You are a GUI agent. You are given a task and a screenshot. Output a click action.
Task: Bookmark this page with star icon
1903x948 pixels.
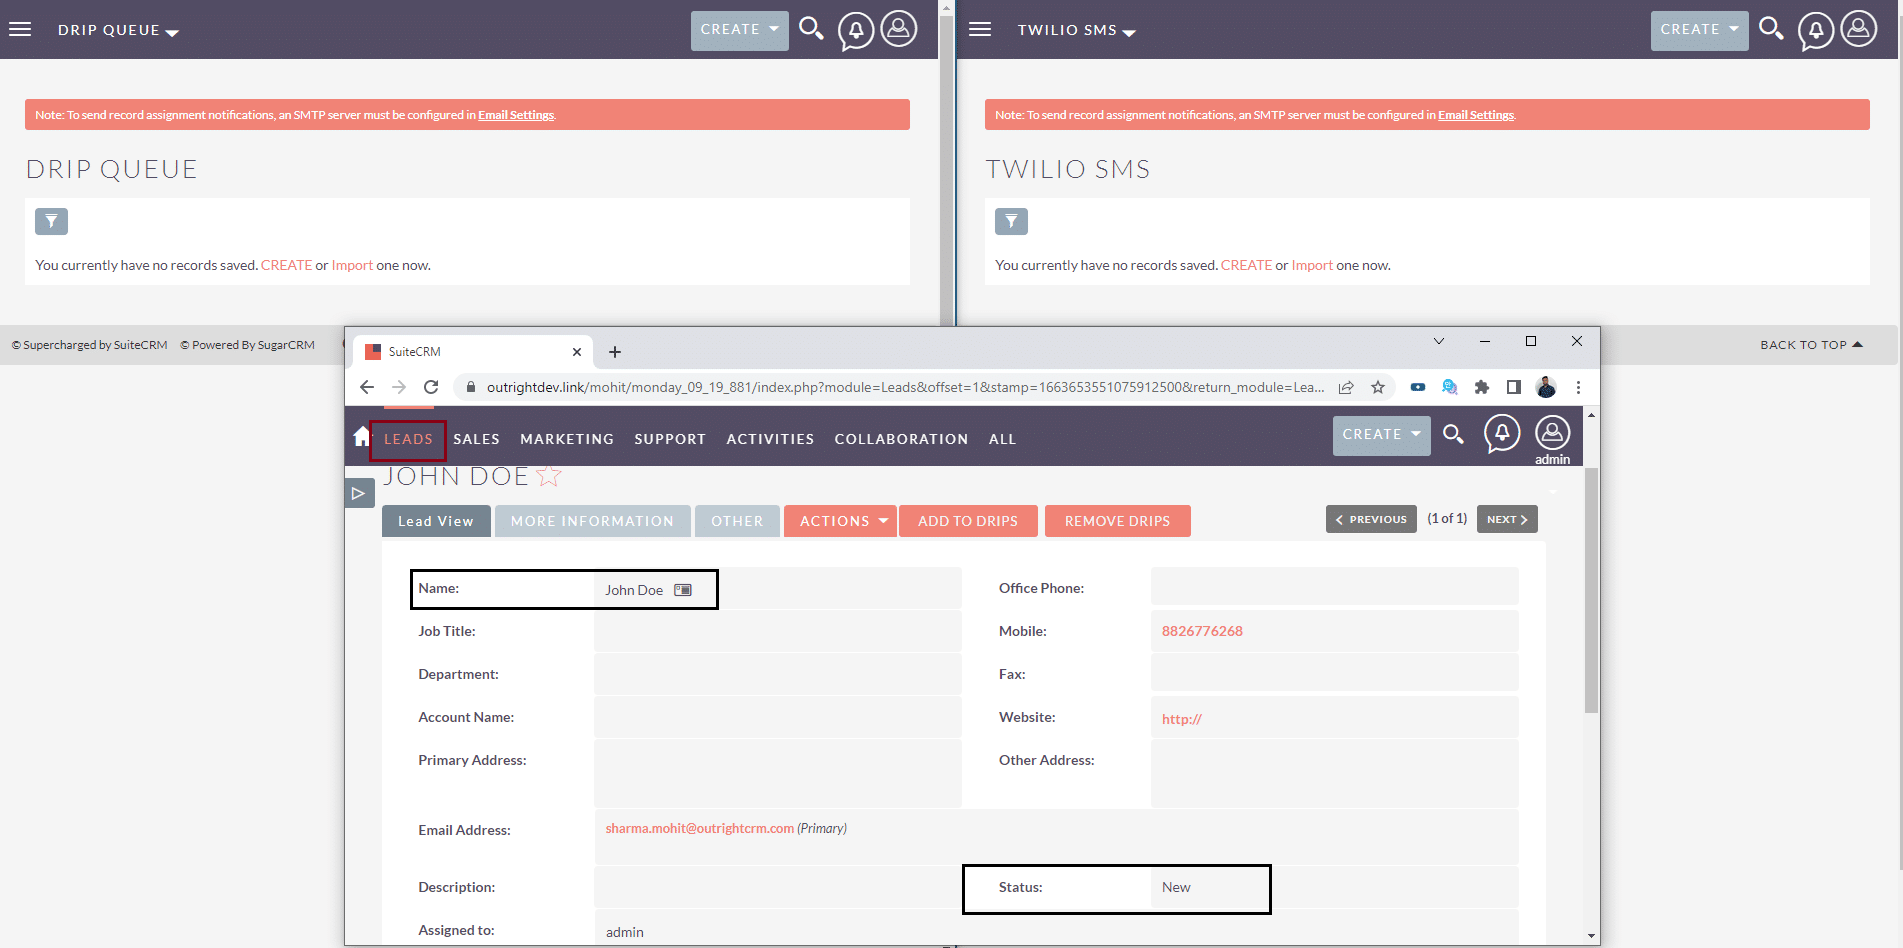point(1378,387)
